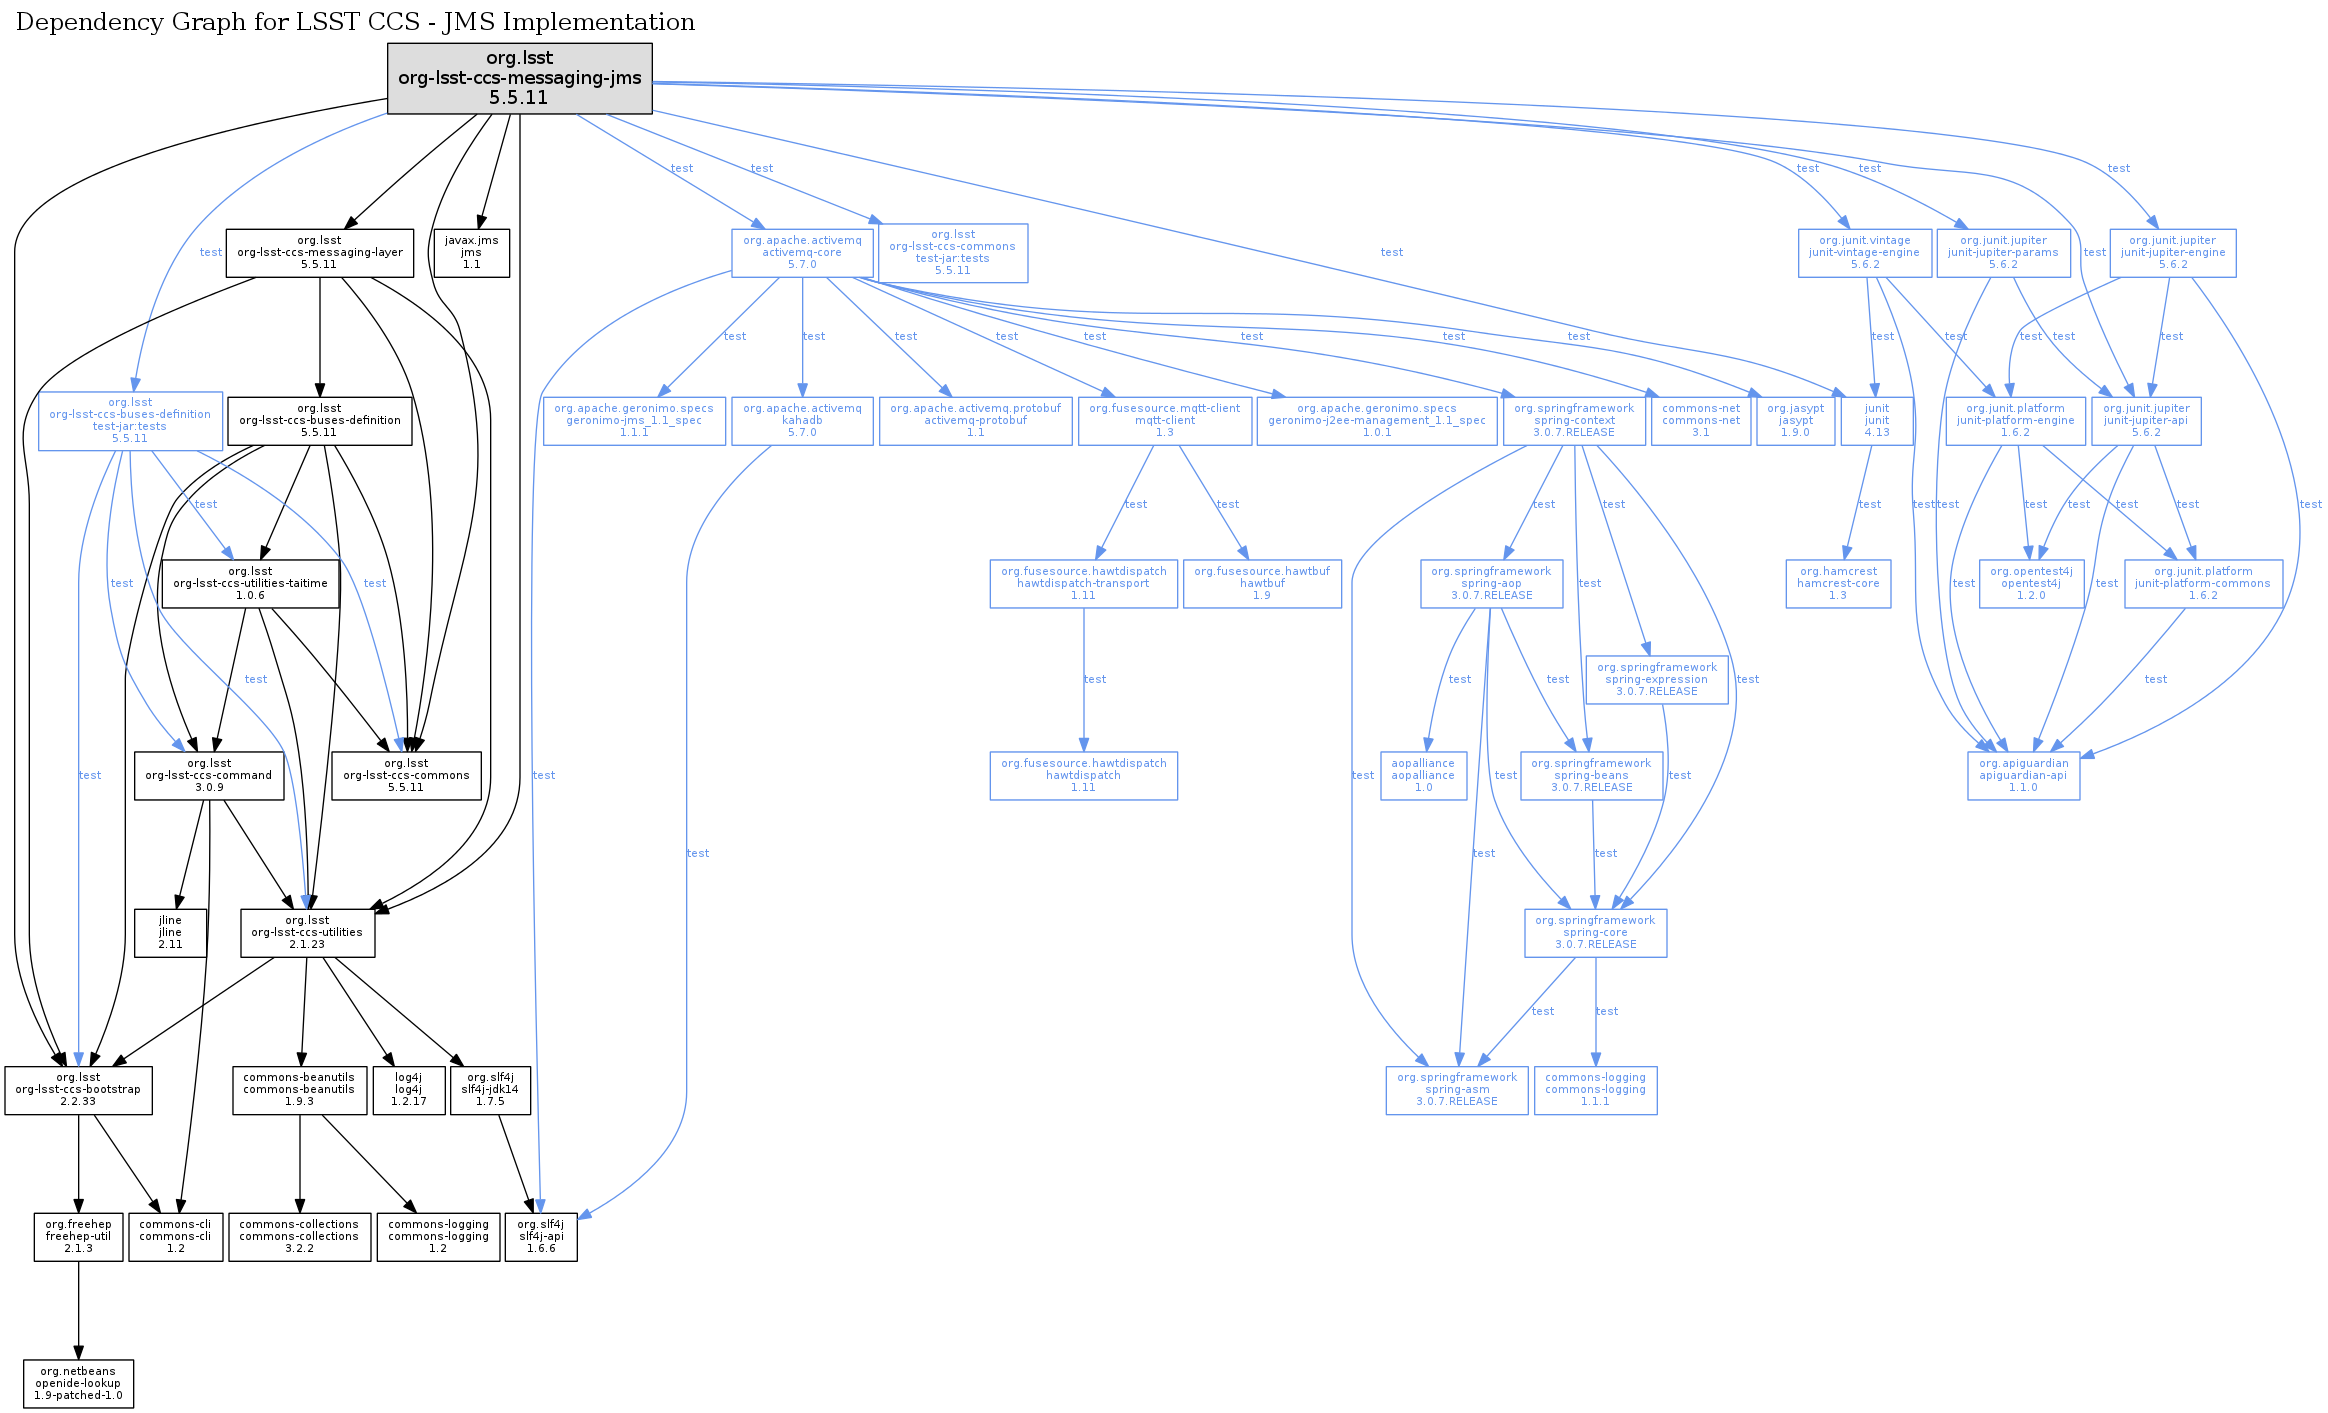Select the apiguardian-api 1.1.0 node
This screenshot has width=2328, height=1413.
click(2023, 776)
